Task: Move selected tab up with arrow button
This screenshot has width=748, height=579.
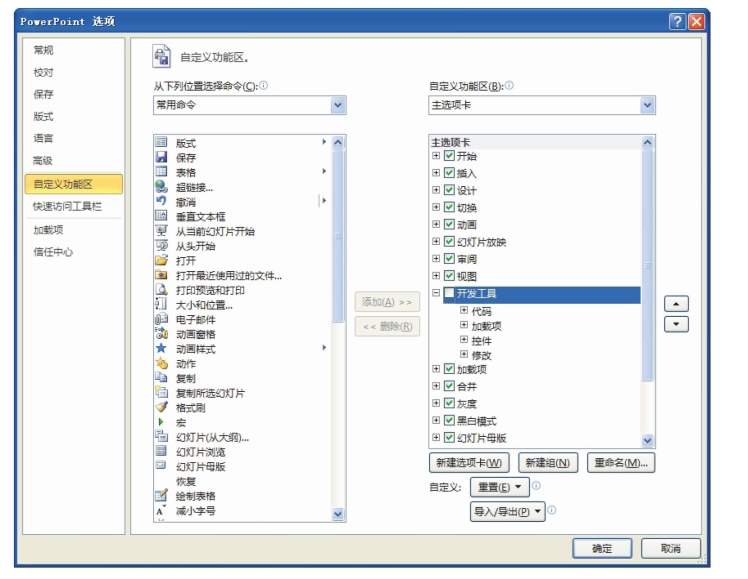Action: pos(676,304)
